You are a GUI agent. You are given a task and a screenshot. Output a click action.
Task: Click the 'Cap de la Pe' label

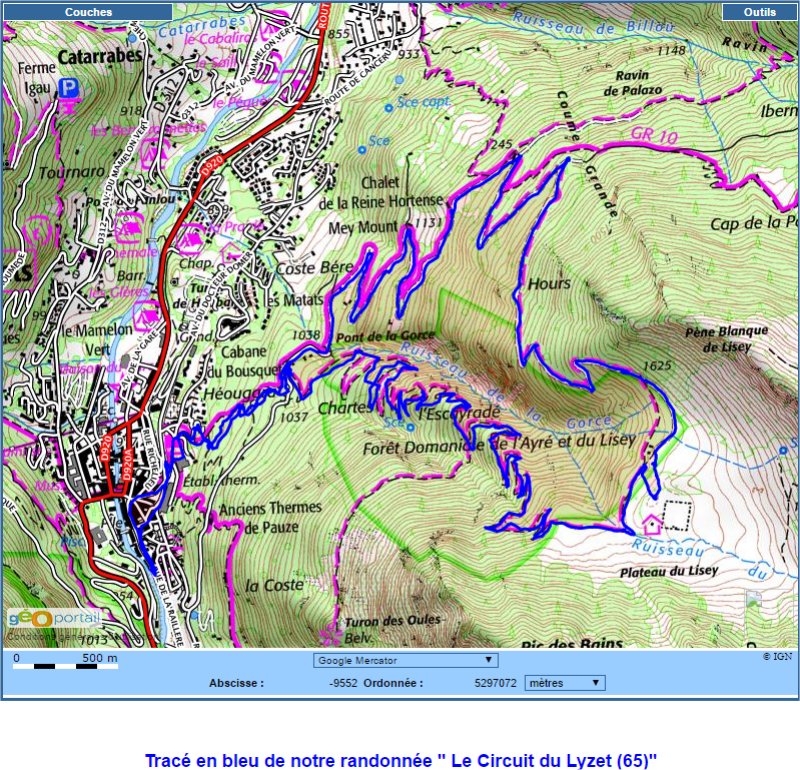(753, 223)
